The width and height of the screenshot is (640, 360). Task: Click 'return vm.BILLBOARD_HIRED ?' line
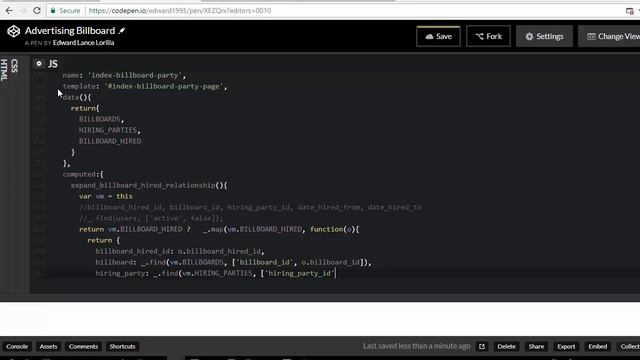click(x=219, y=229)
